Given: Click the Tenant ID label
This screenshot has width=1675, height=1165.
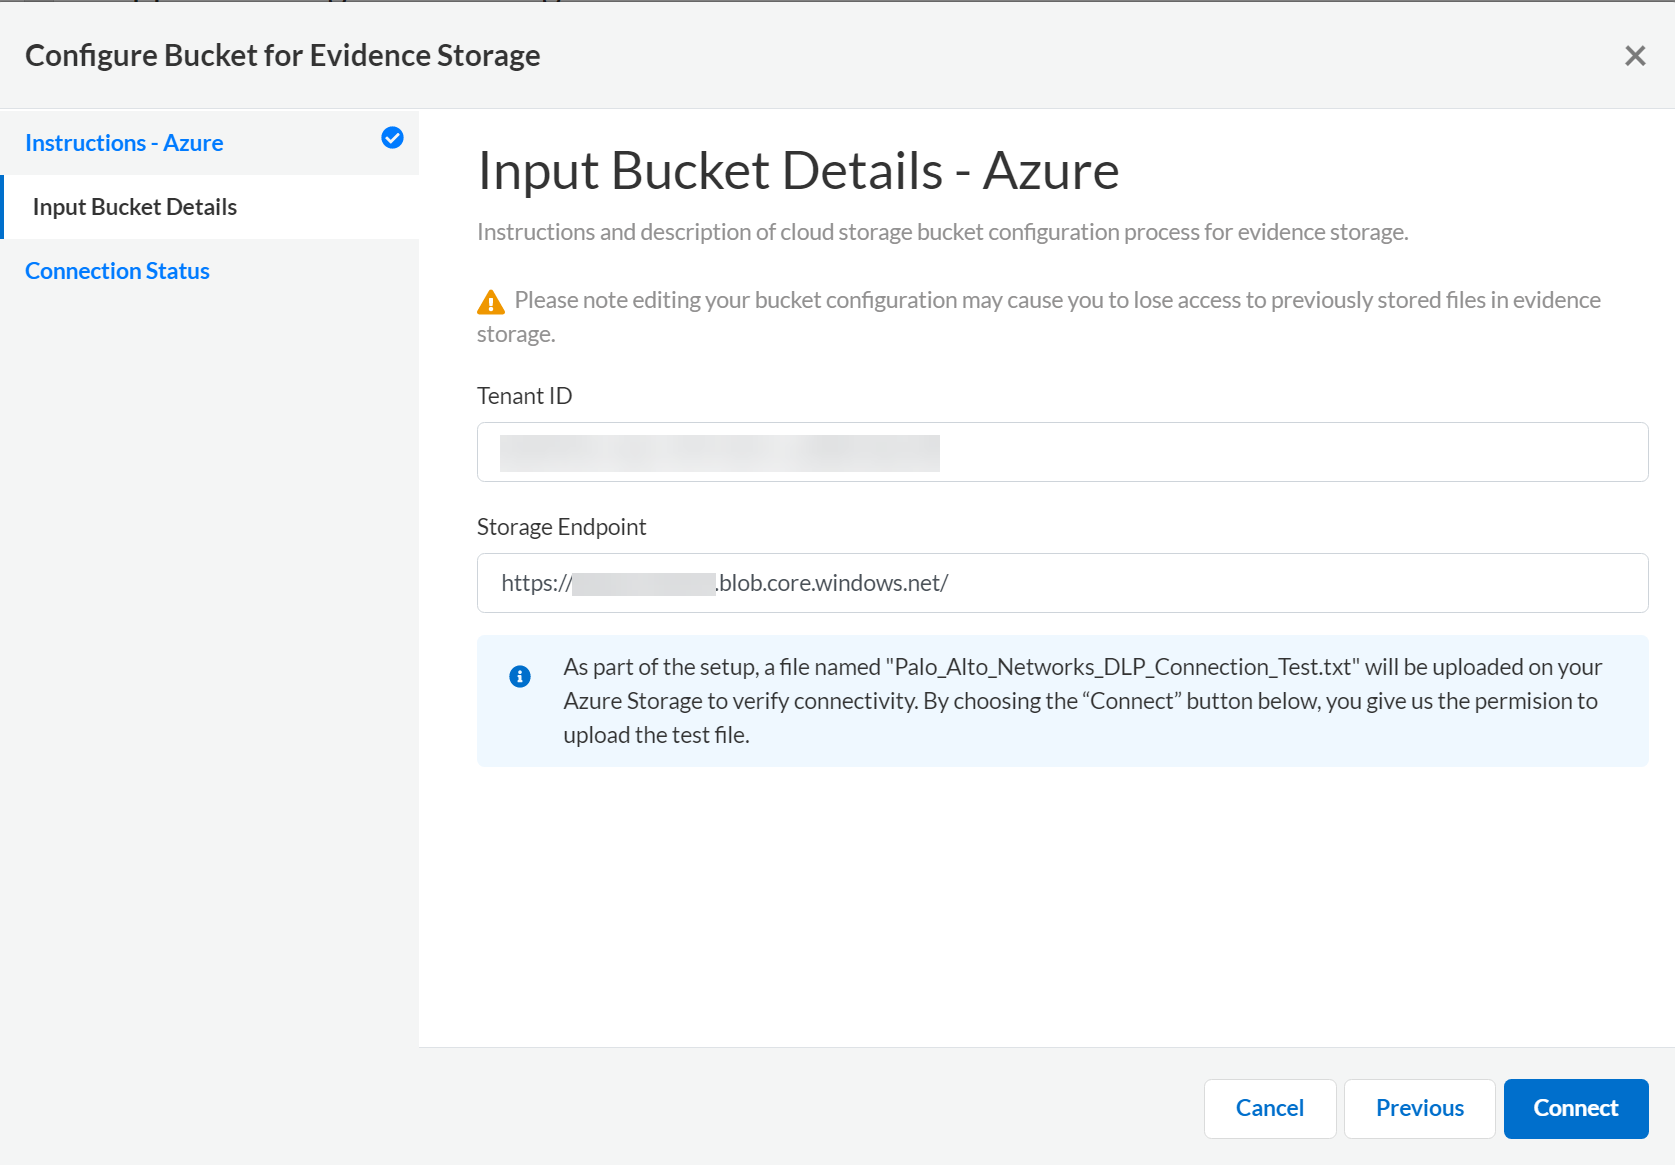Looking at the screenshot, I should pos(524,396).
